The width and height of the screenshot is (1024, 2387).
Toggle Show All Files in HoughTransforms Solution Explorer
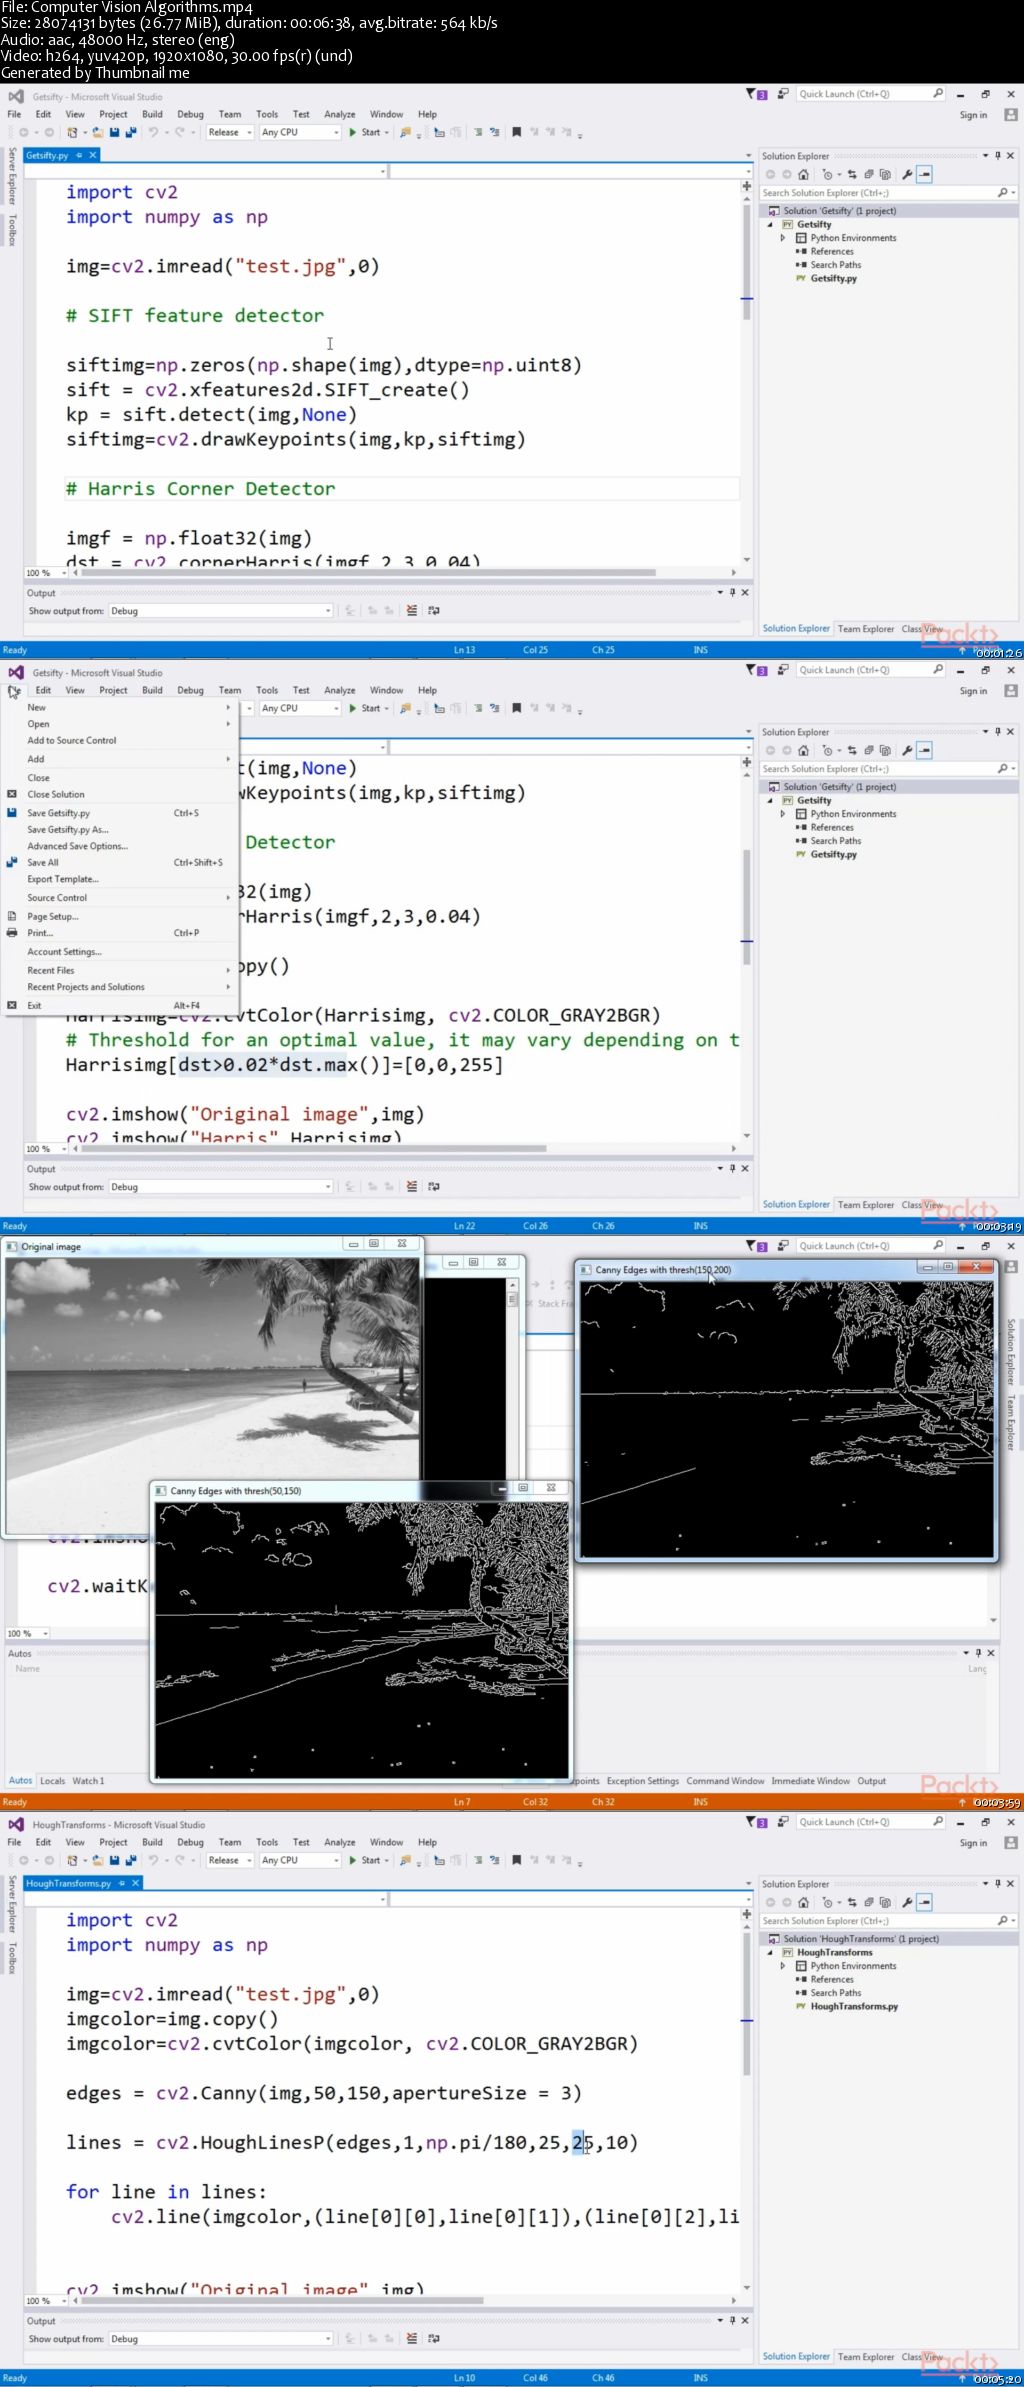click(885, 1902)
